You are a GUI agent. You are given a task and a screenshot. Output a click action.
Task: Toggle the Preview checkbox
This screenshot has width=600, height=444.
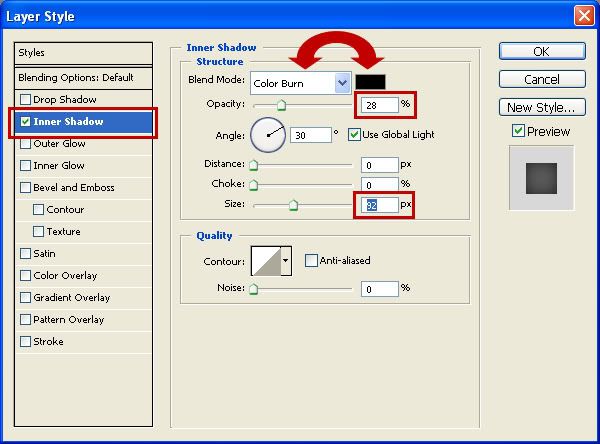518,131
